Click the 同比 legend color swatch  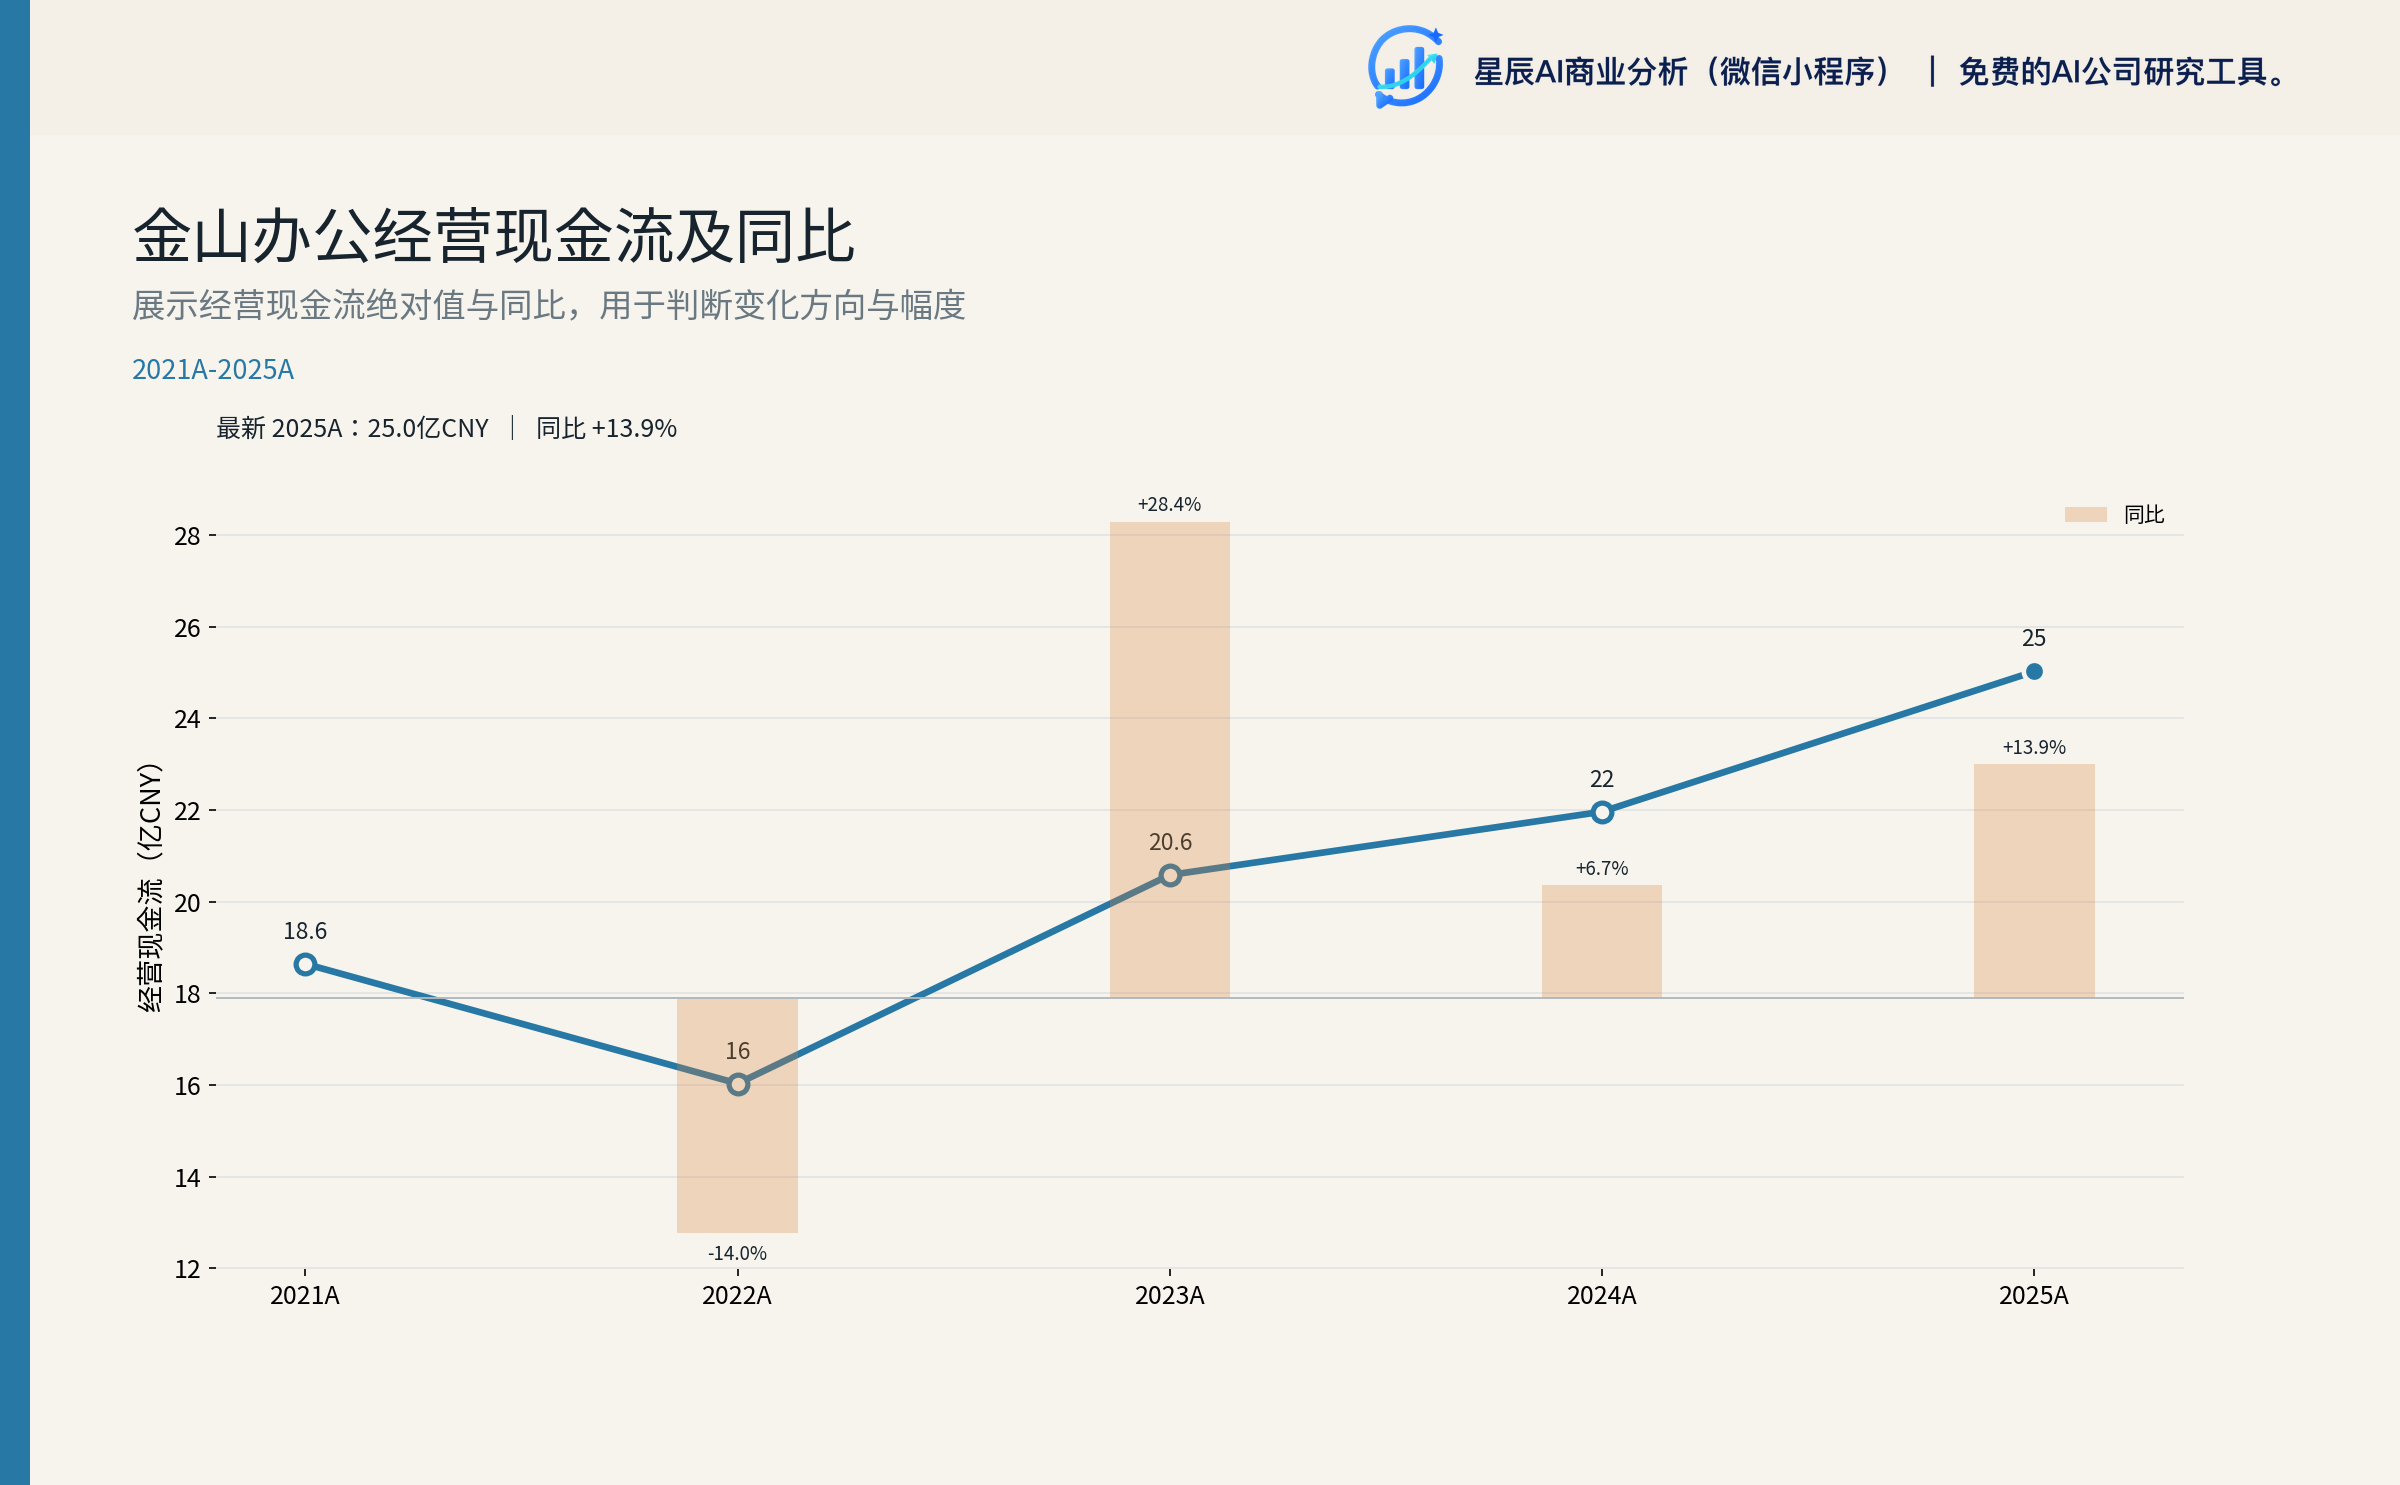(2086, 514)
